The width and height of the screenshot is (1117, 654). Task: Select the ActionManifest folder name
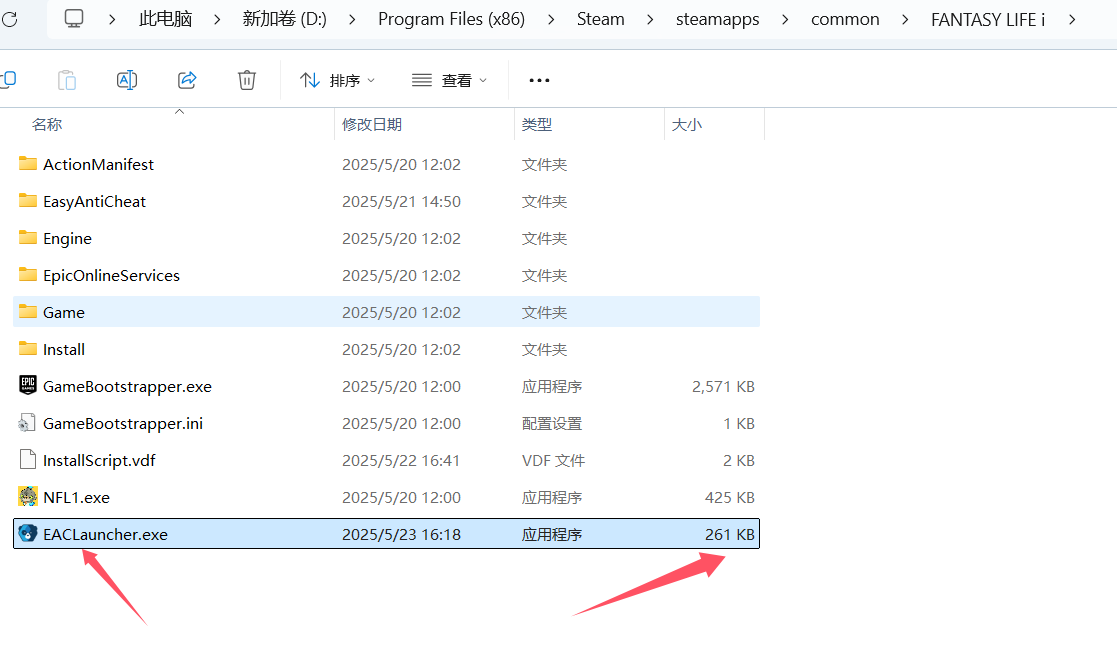(98, 165)
